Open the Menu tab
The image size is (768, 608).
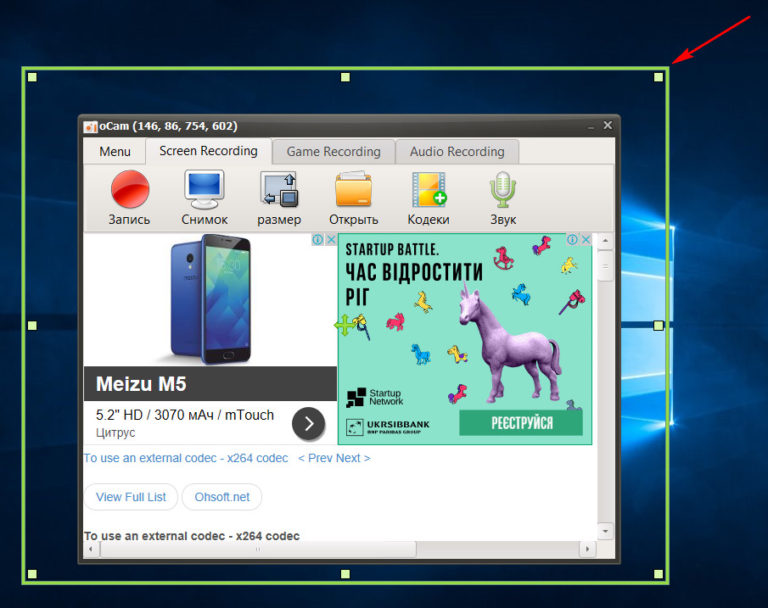(x=114, y=152)
